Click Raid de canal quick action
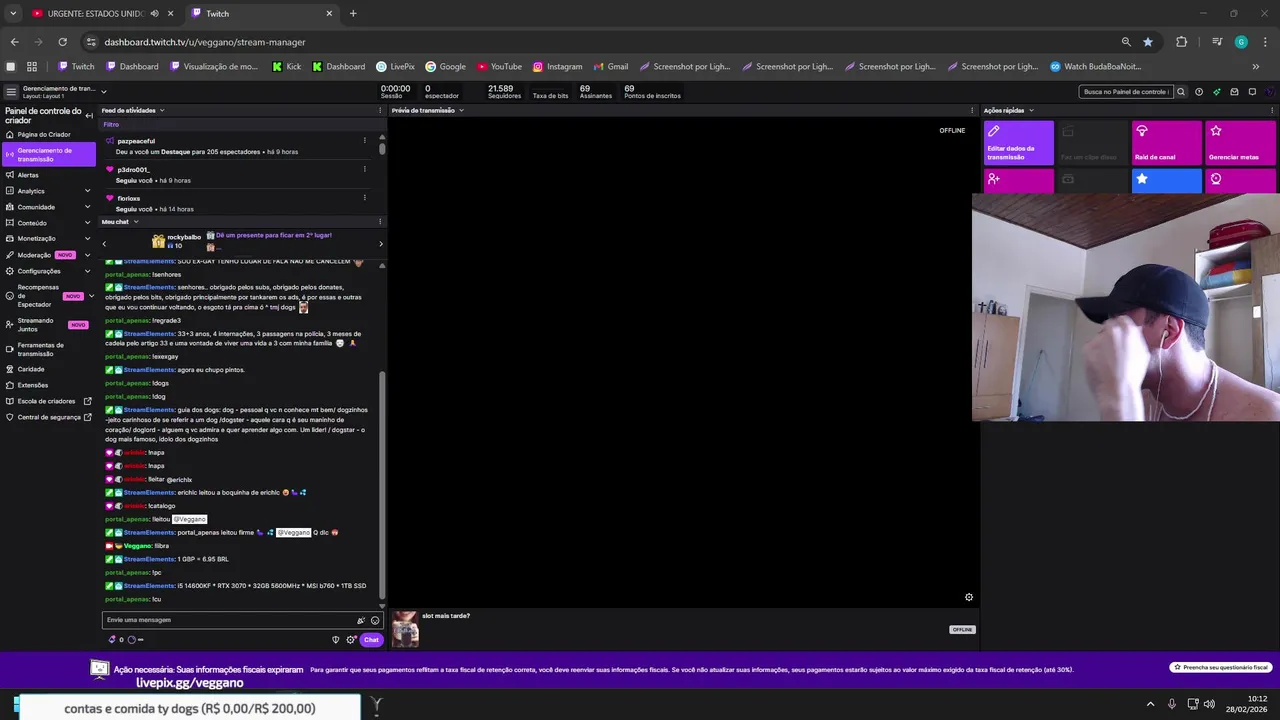This screenshot has width=1280, height=720. (1167, 143)
